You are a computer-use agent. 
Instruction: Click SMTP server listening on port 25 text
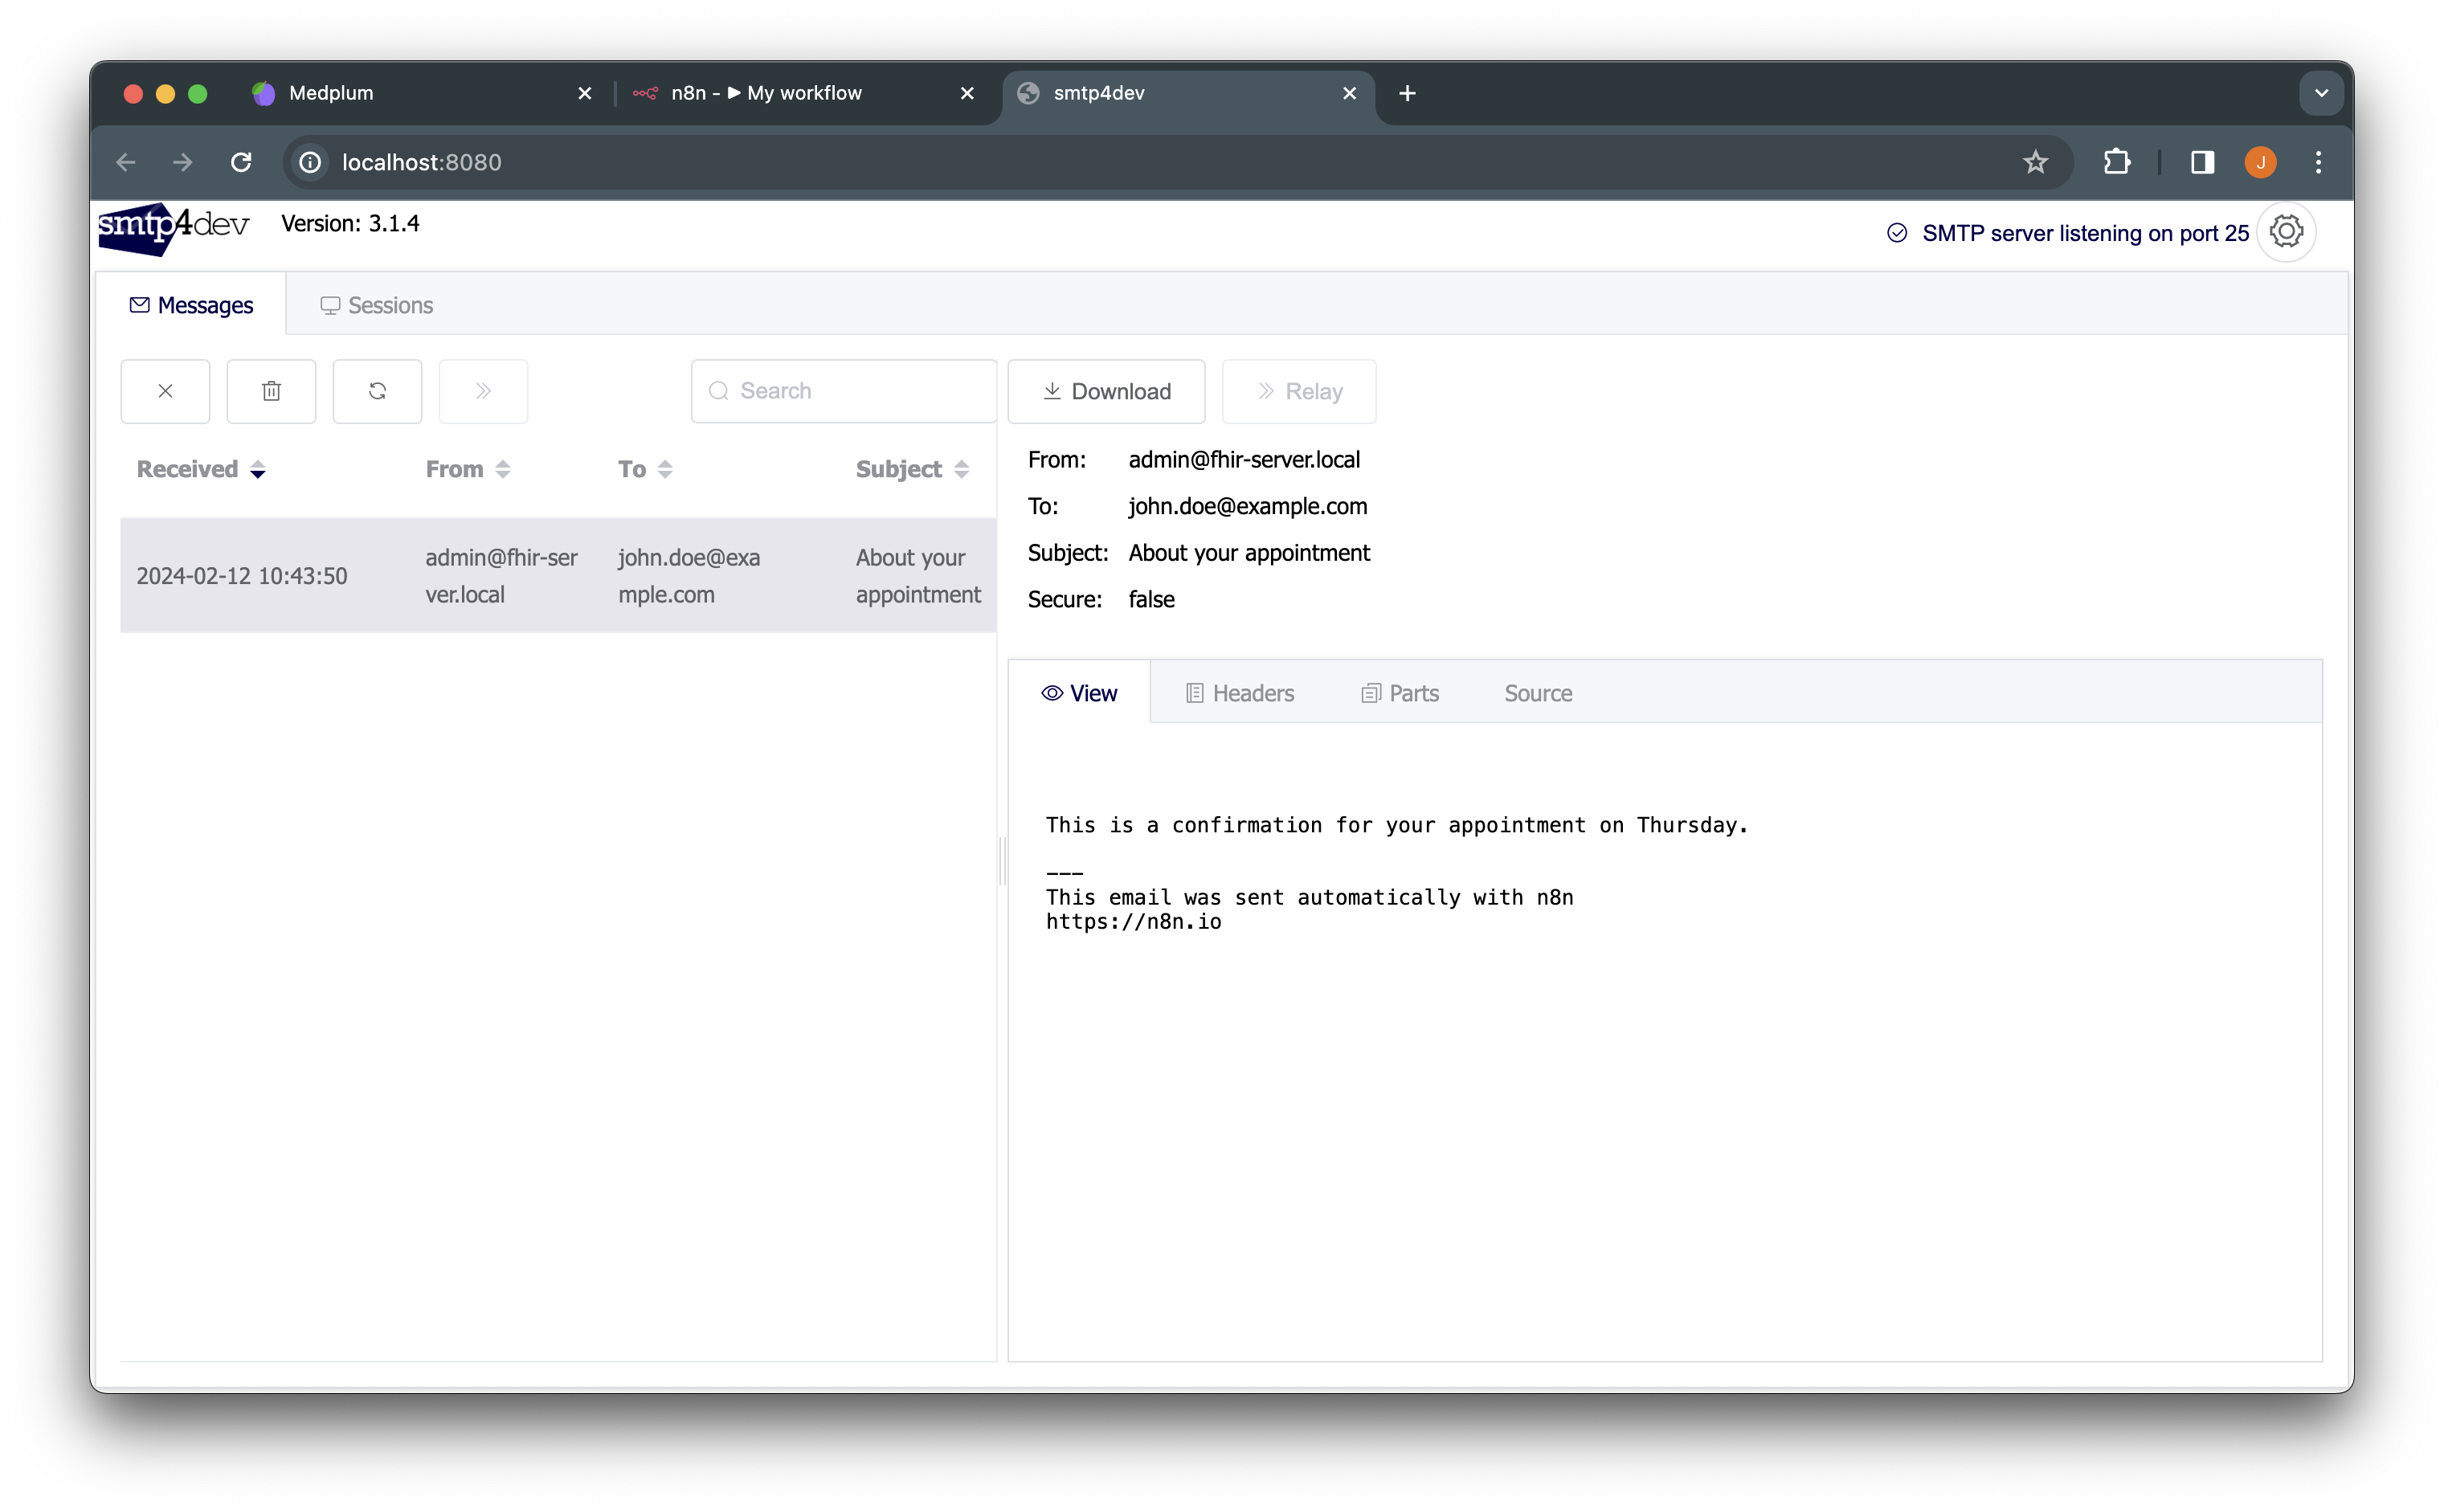pos(2085,233)
